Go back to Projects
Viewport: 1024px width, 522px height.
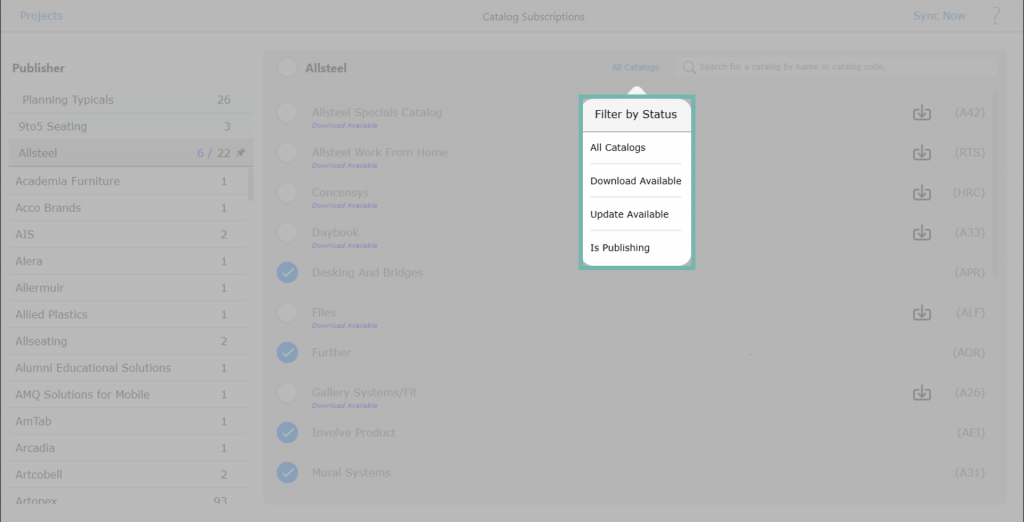click(x=41, y=16)
